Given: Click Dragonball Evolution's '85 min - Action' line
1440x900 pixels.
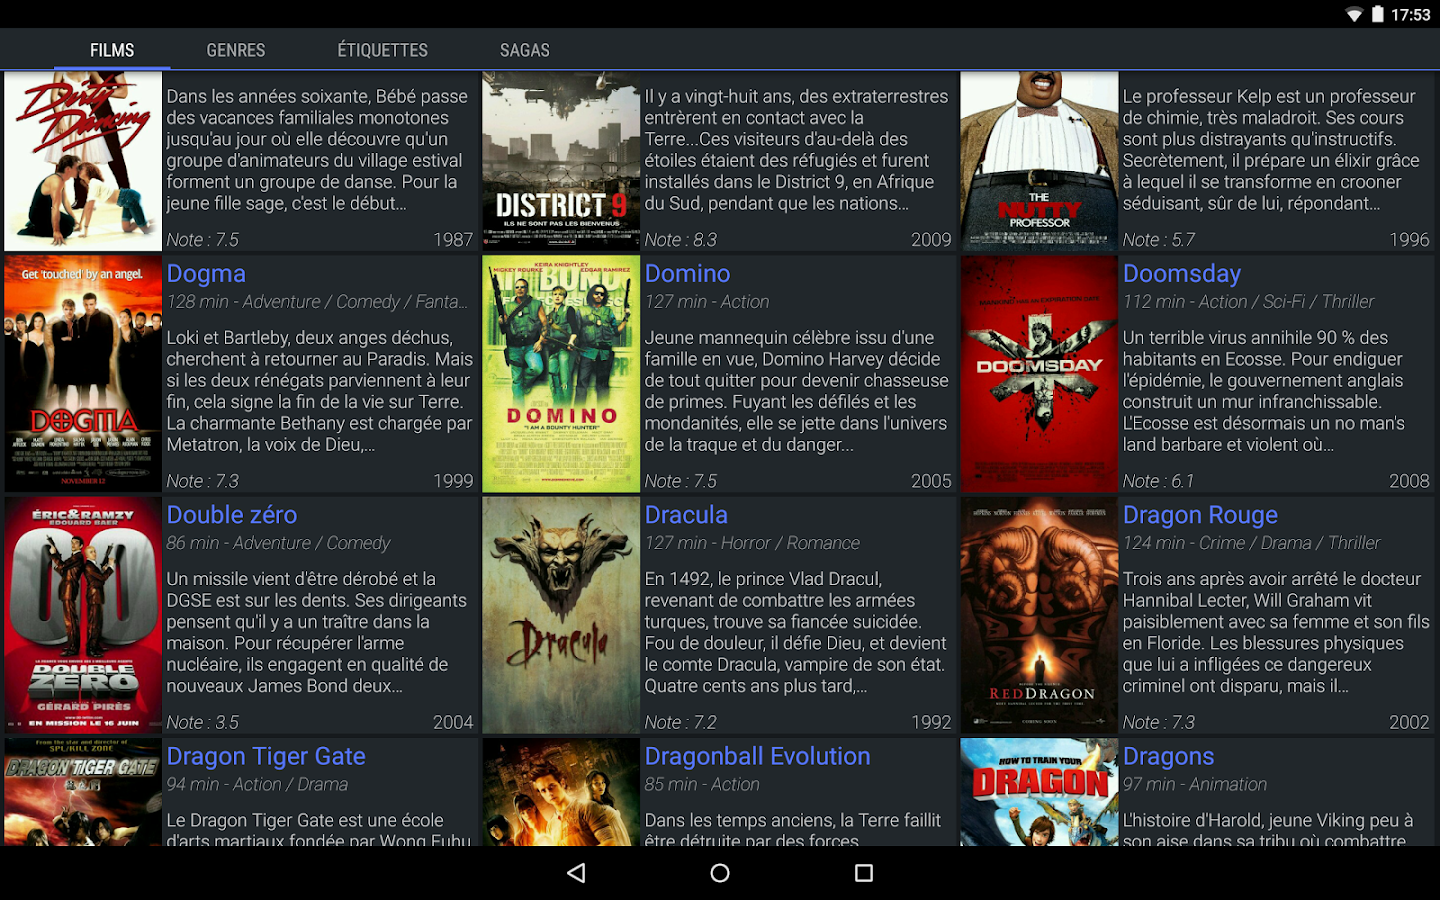Looking at the screenshot, I should (x=702, y=785).
